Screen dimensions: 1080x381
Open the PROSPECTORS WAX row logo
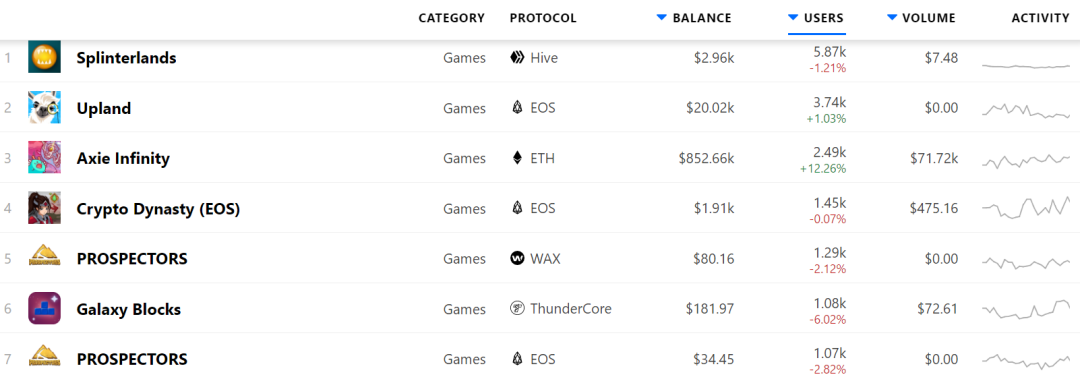pos(44,258)
